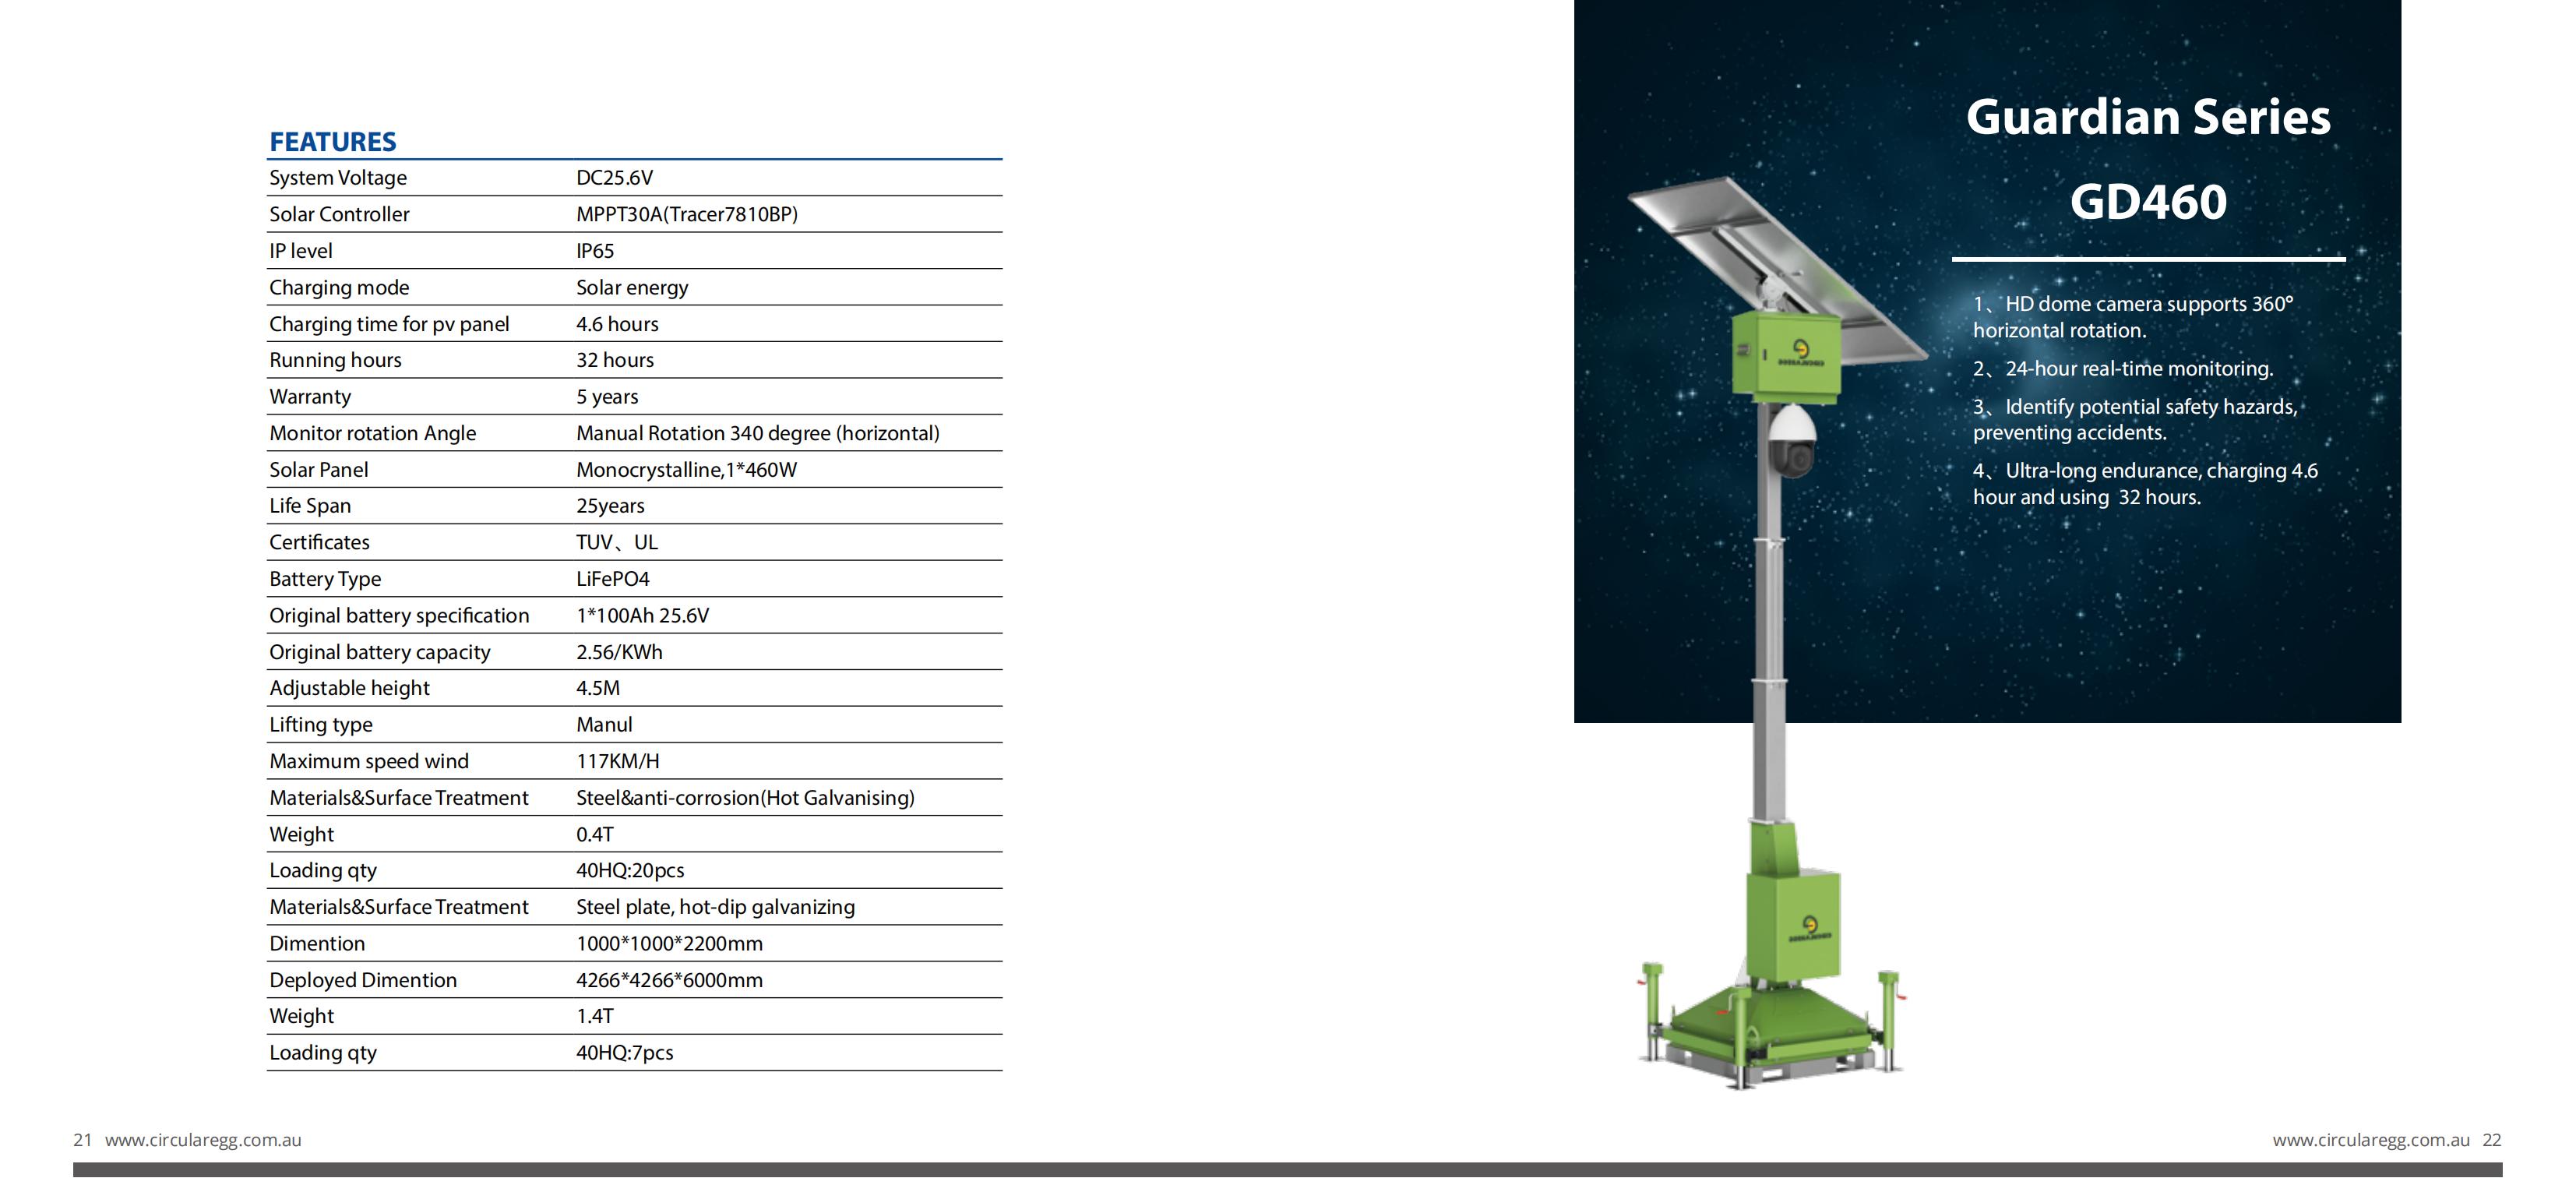Select the 'Maximum speed wind' label
The height and width of the screenshot is (1178, 2576).
tap(369, 761)
